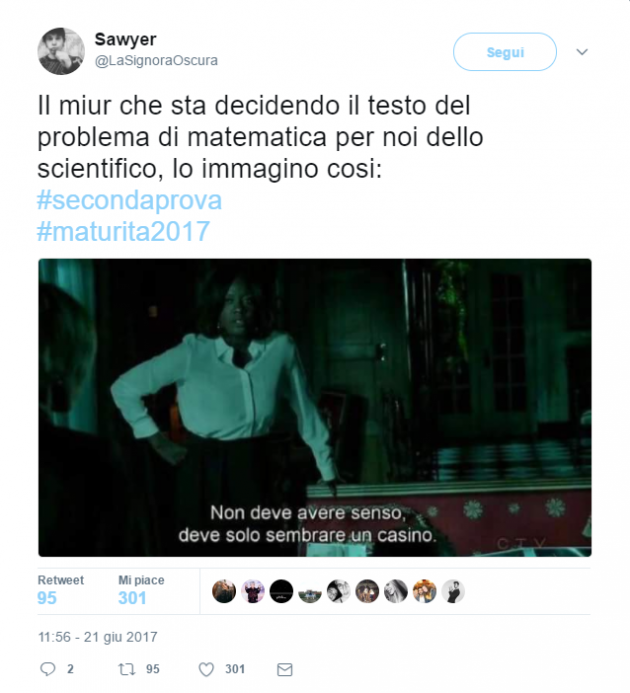Open the @LaSignoraOscura handle
Screen dimensions: 630x693
156,60
